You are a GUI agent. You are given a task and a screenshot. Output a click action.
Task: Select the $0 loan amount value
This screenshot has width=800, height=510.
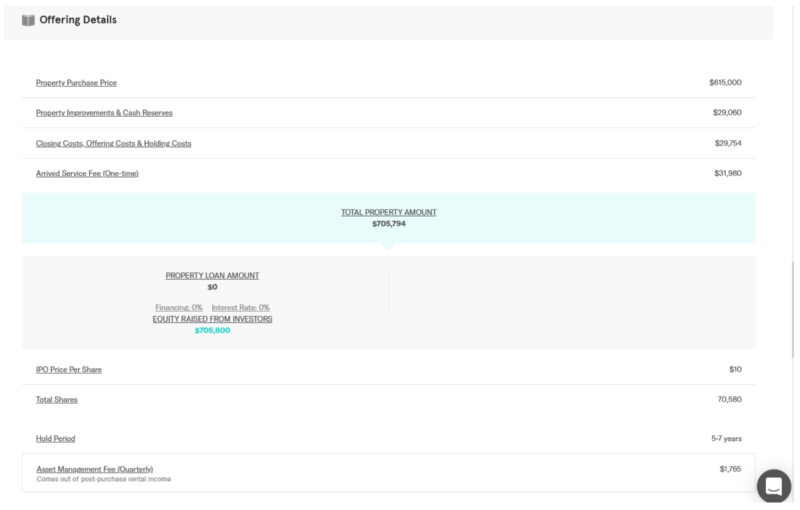coord(212,287)
